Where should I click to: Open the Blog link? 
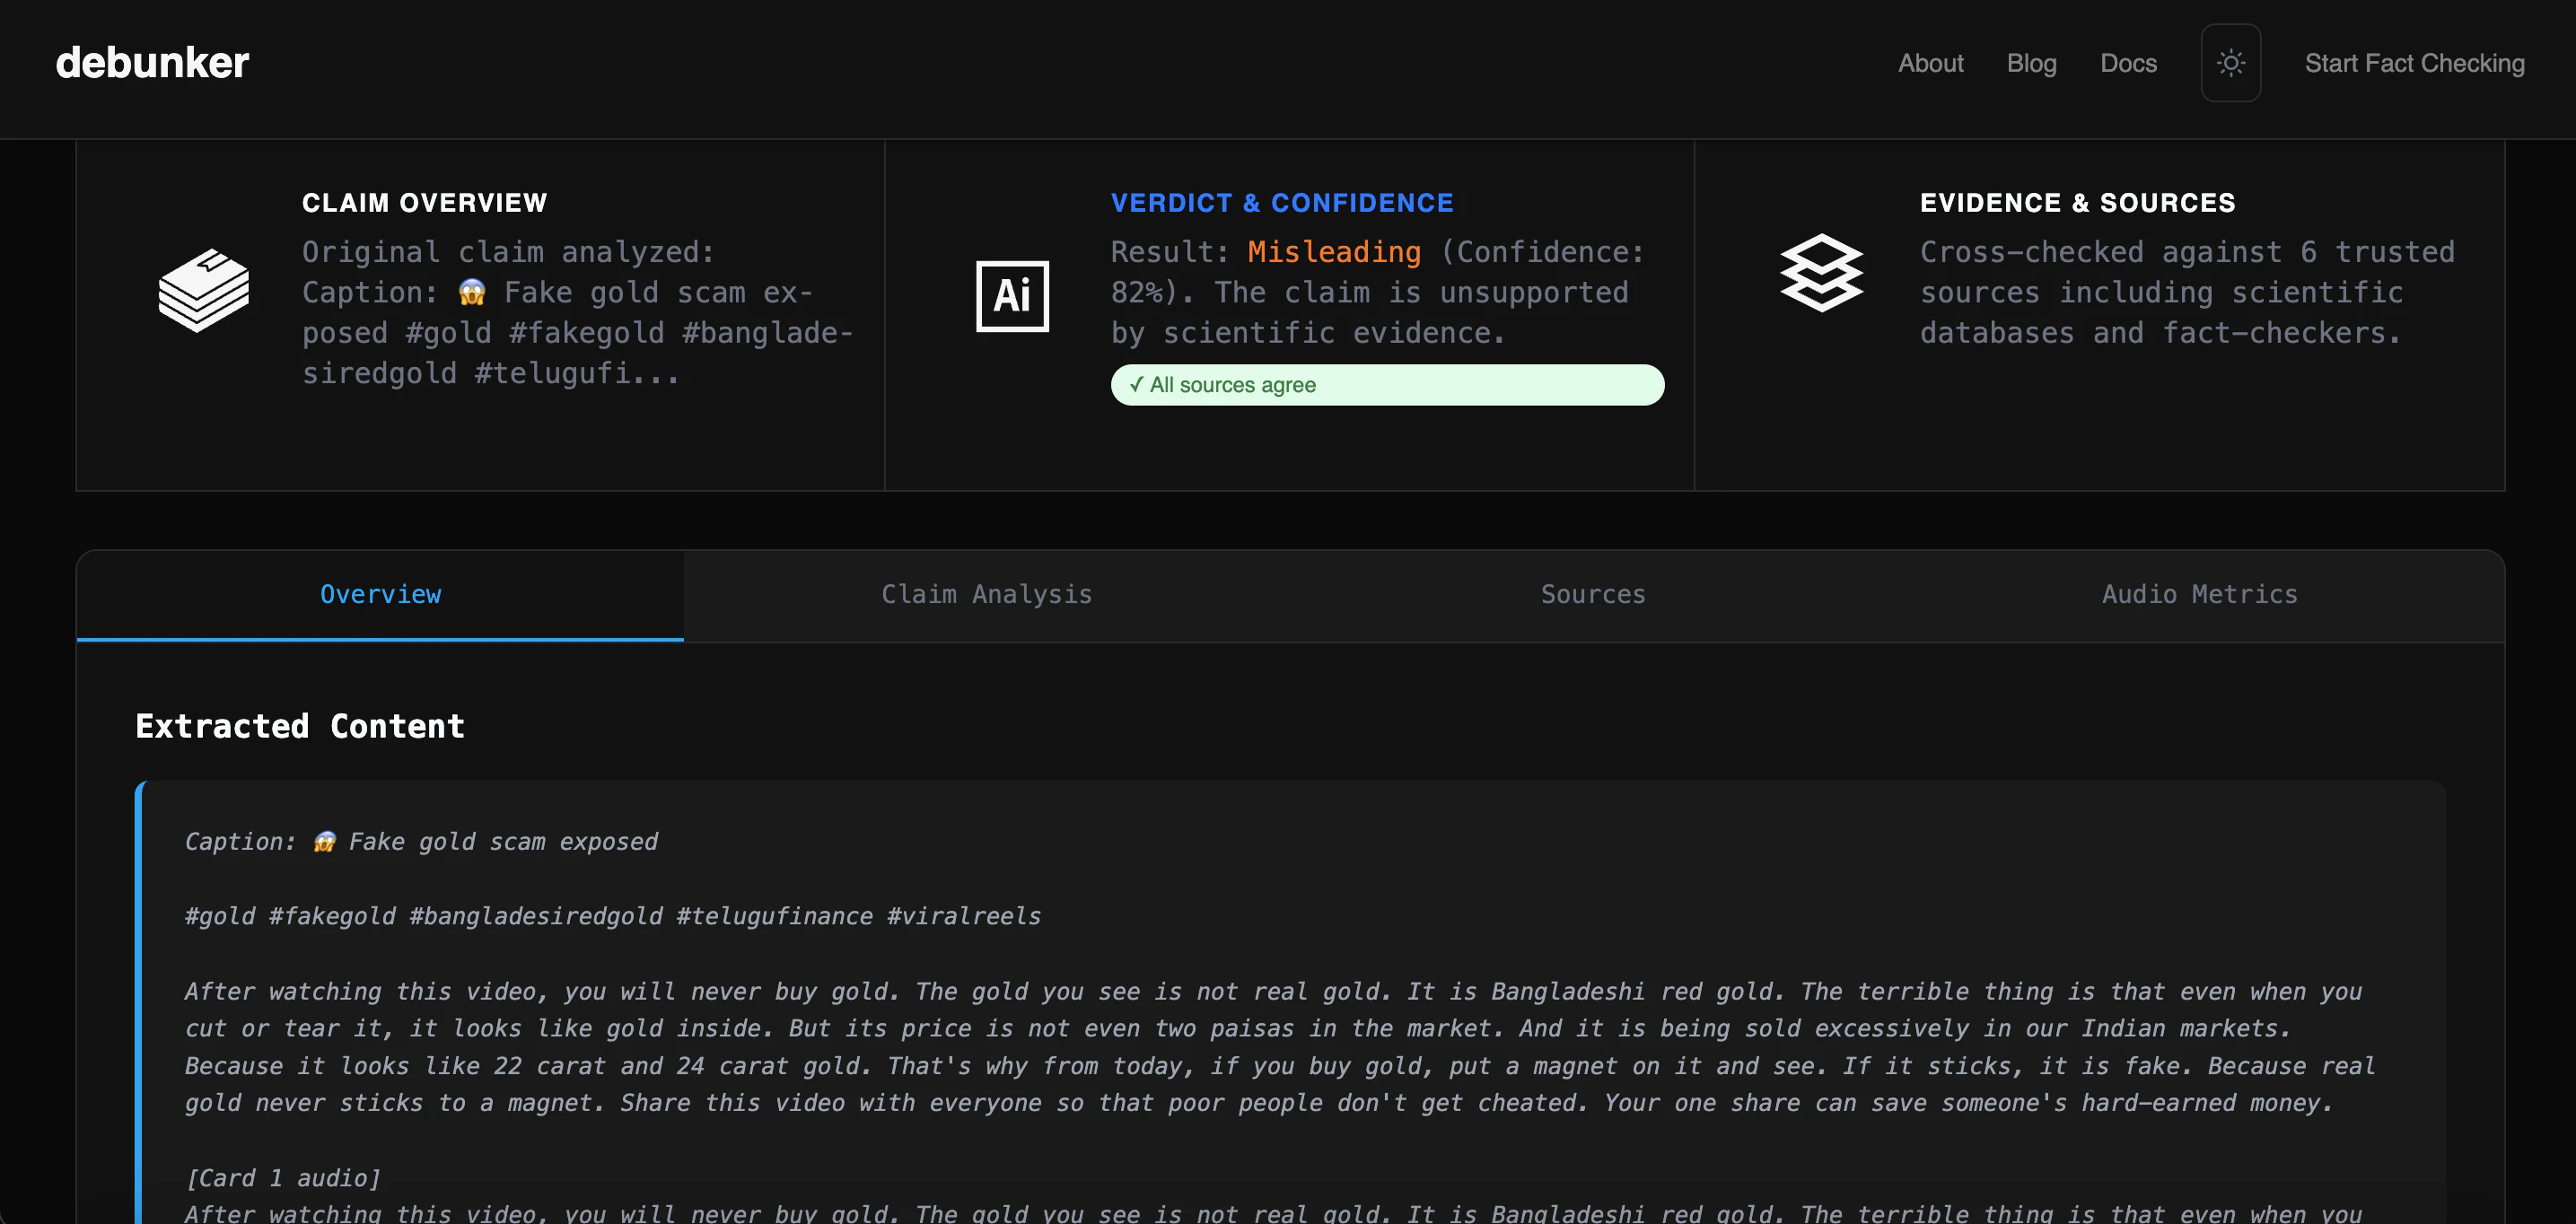coord(2031,63)
